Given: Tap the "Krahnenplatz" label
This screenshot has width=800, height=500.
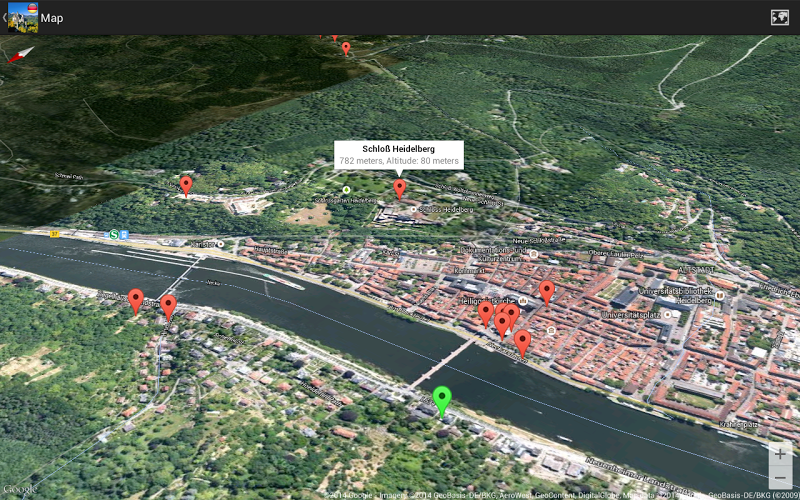Looking at the screenshot, I should coord(739,424).
